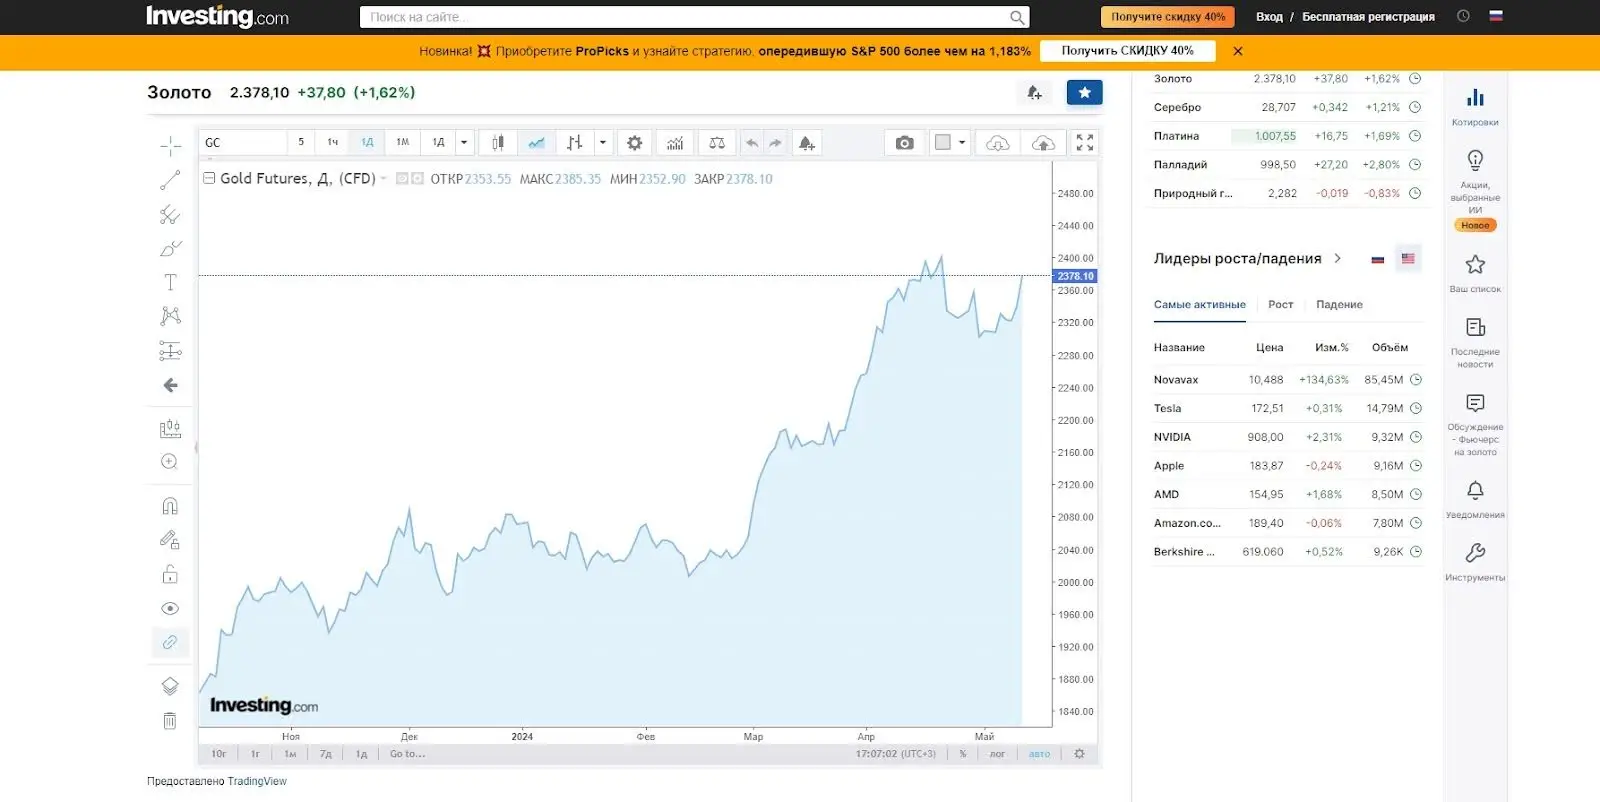Screen dimensions: 1600x802
Task: Toggle fullscreen chart mode
Action: pos(1085,143)
